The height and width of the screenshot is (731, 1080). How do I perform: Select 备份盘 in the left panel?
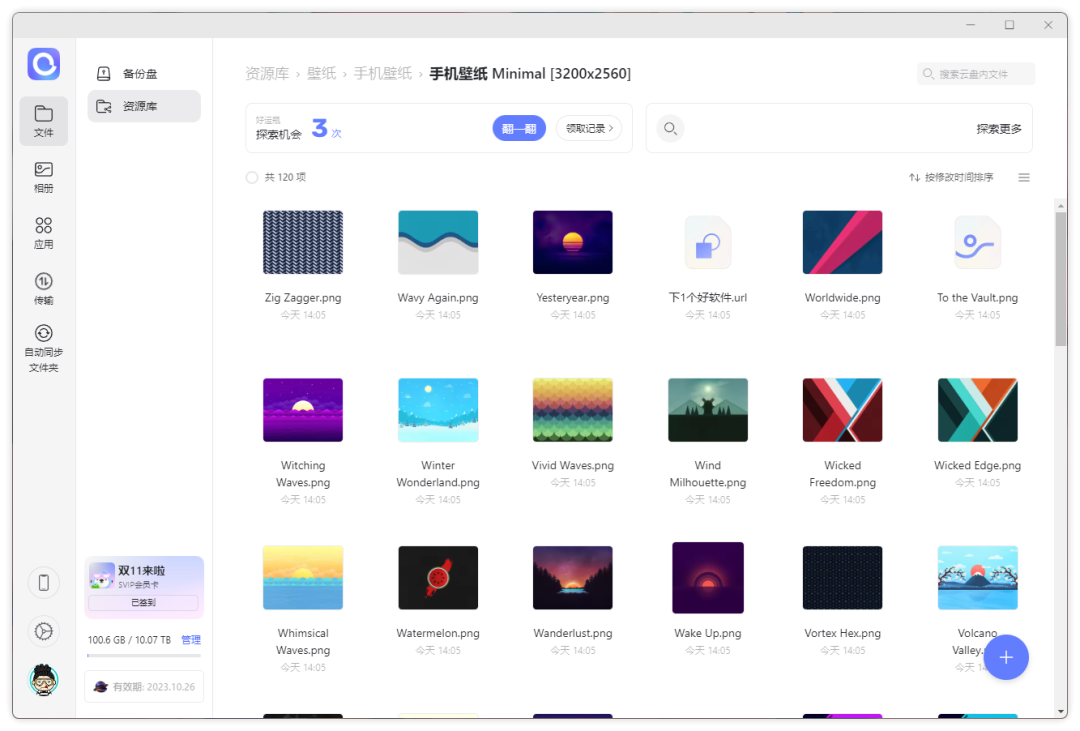[139, 74]
